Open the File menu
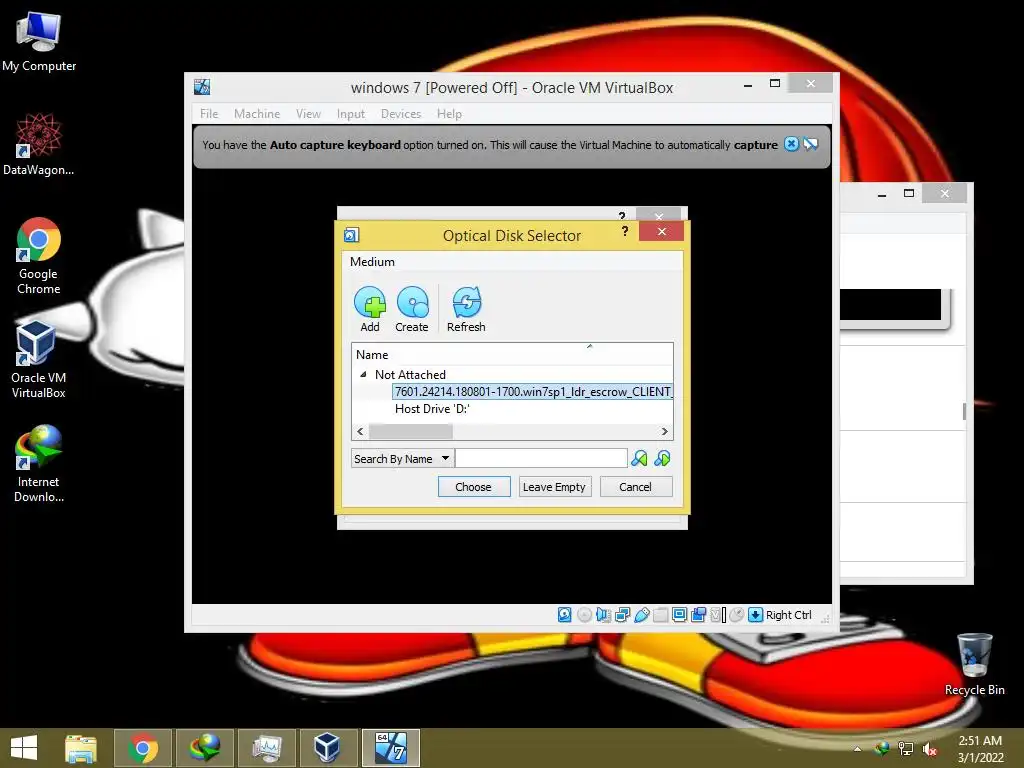The width and height of the screenshot is (1024, 768). point(209,114)
